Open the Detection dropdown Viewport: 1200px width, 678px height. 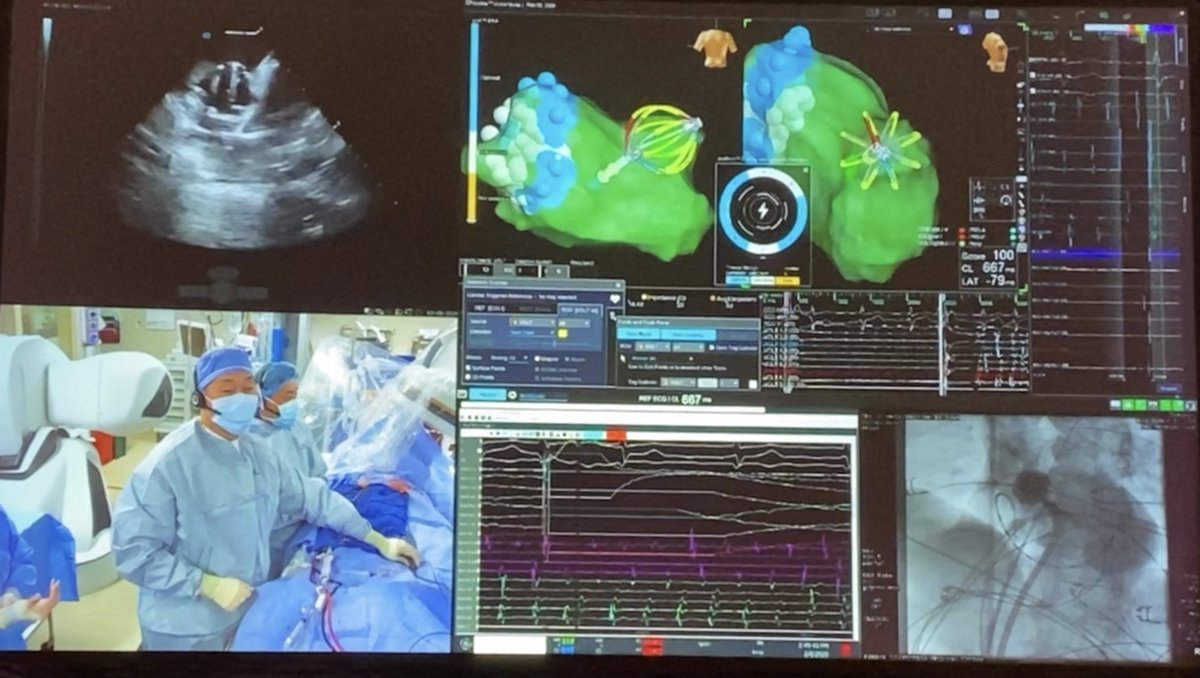click(532, 333)
